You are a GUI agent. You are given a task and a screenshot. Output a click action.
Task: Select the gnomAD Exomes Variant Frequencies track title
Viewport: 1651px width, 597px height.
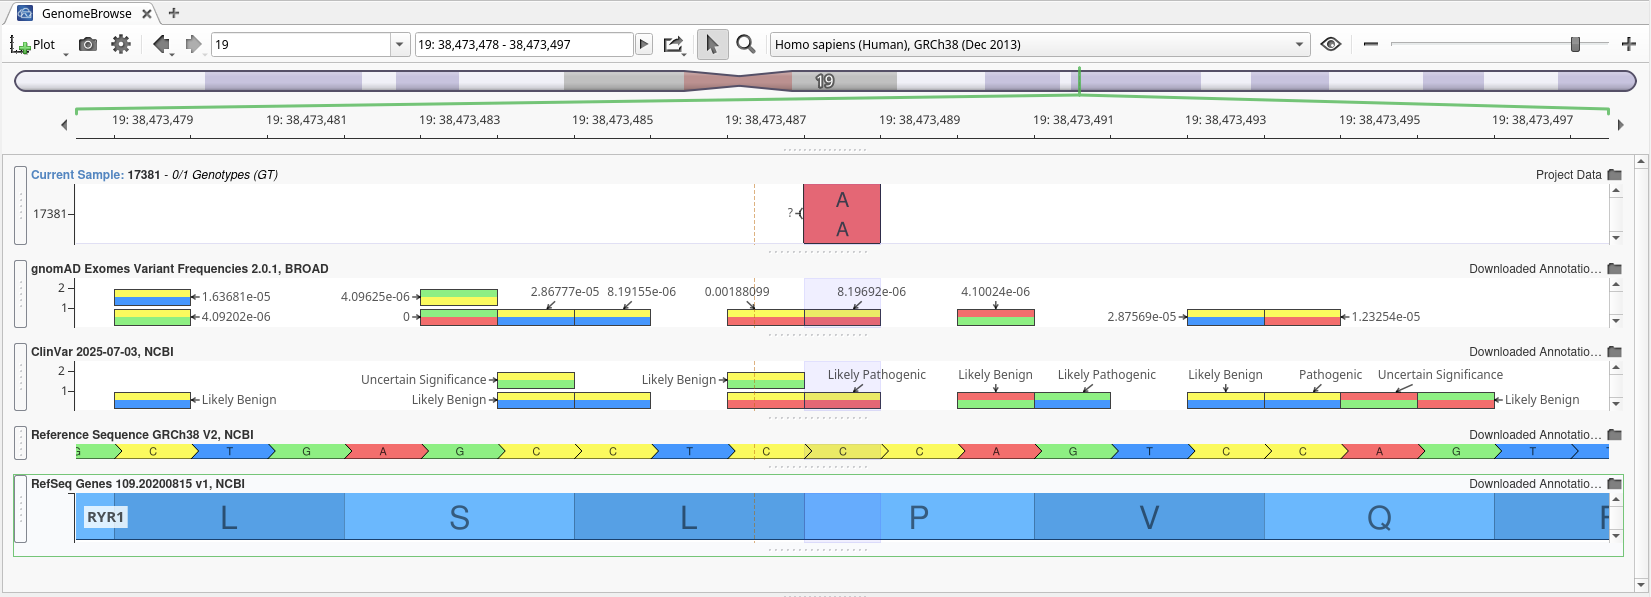tap(180, 268)
